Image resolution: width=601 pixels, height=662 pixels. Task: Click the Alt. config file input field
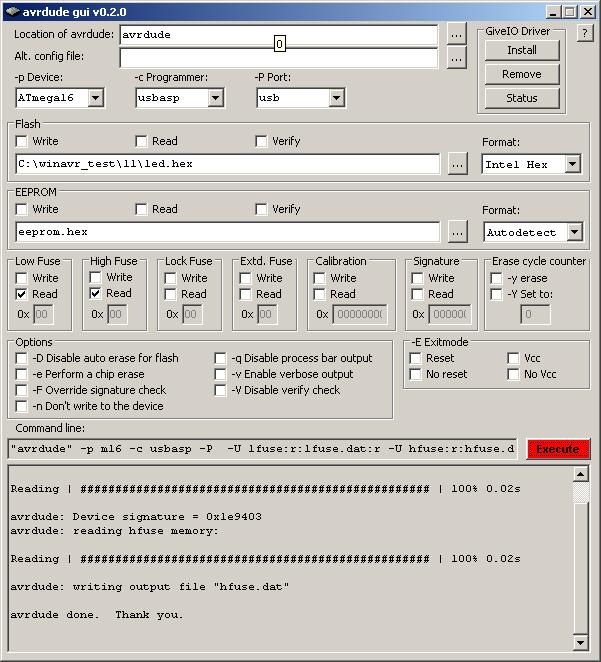(x=279, y=58)
